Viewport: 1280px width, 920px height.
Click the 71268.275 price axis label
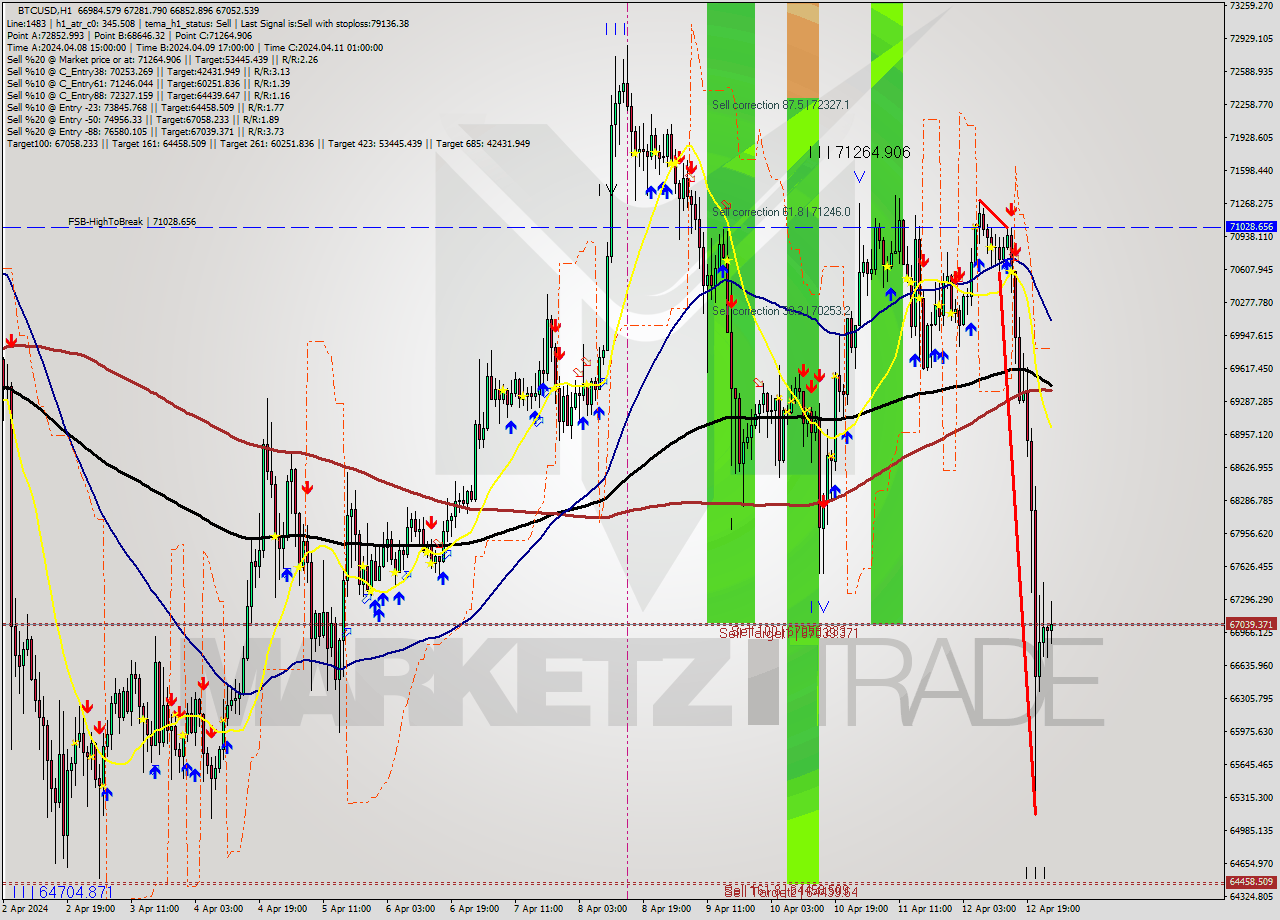pyautogui.click(x=1253, y=203)
